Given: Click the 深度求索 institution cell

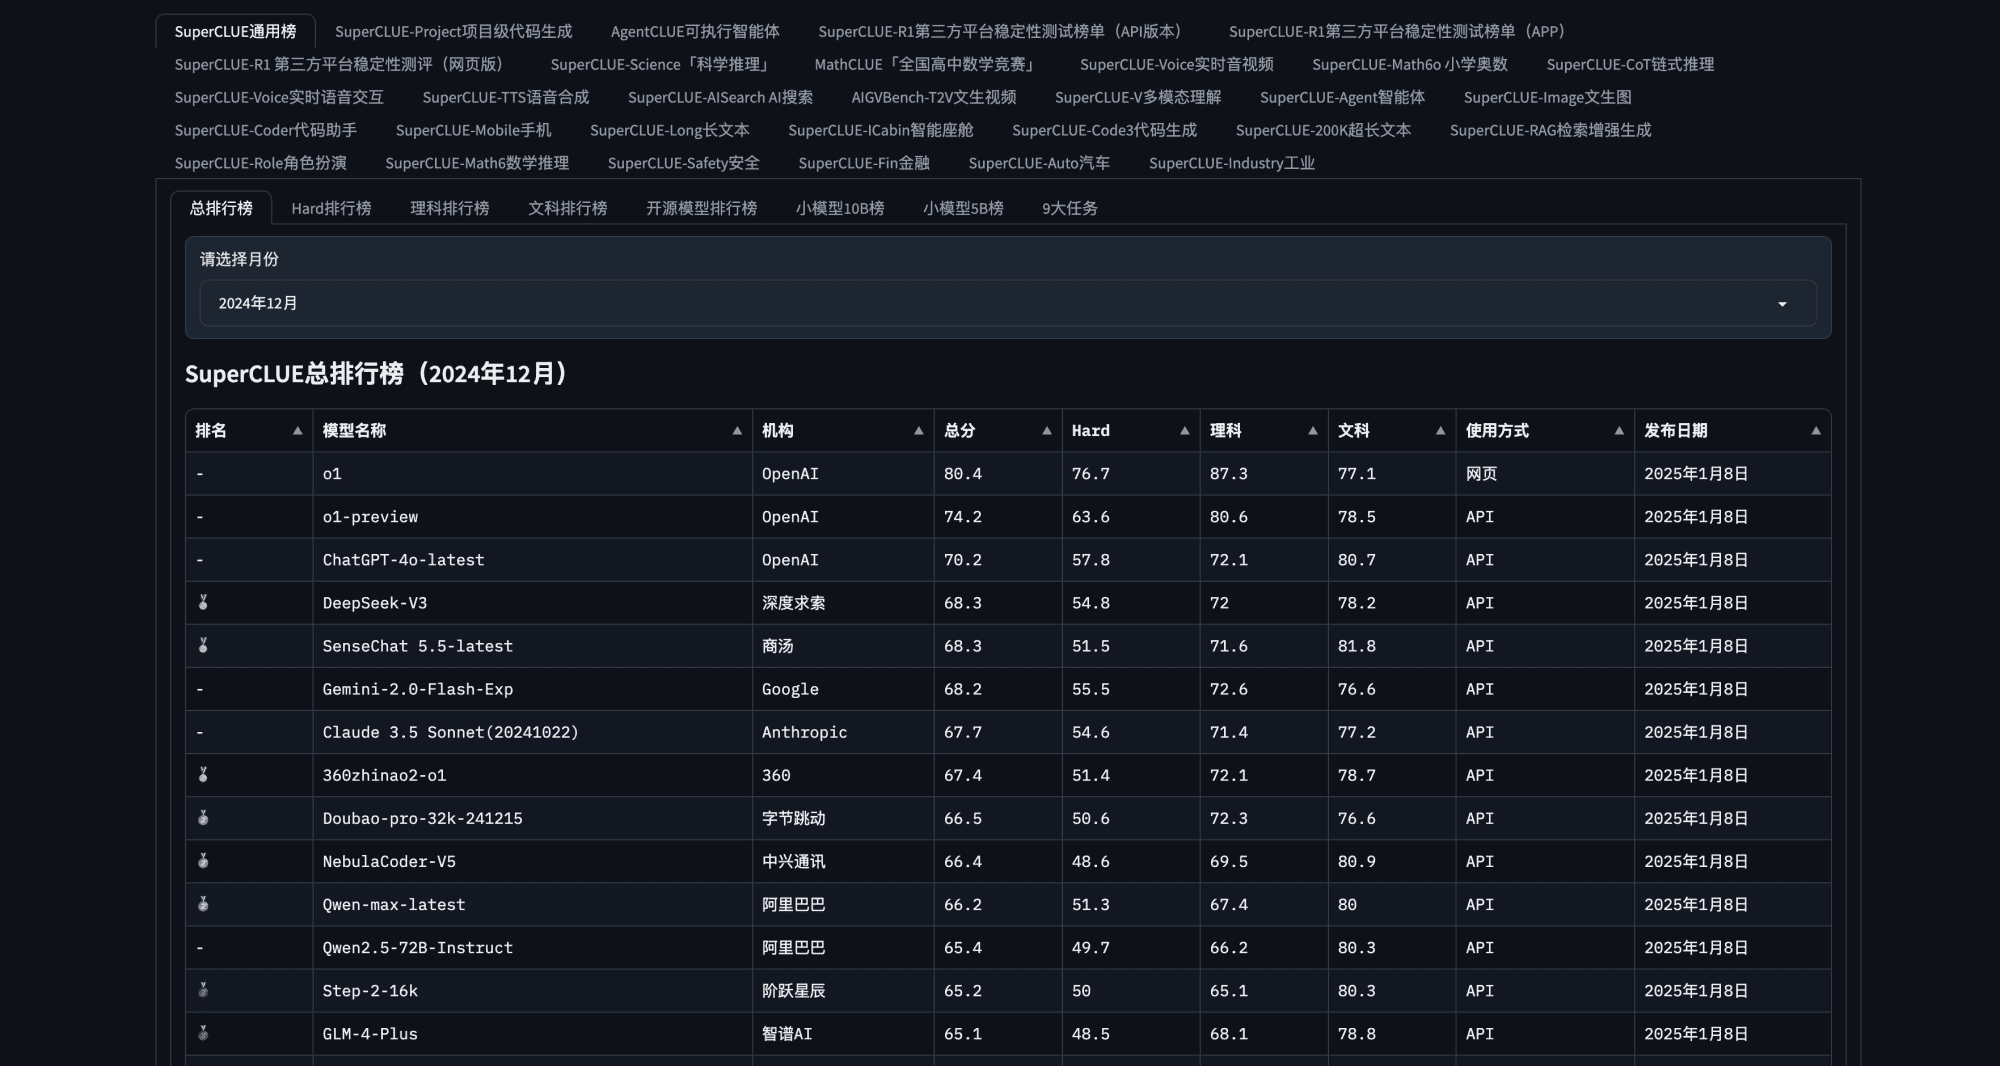Looking at the screenshot, I should coord(843,603).
